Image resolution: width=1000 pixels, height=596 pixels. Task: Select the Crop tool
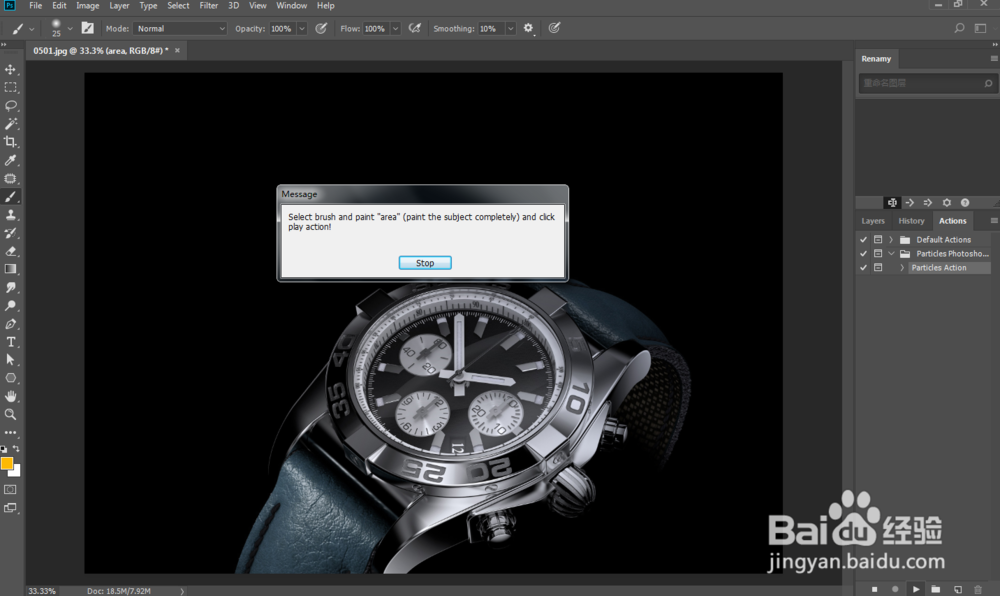tap(10, 142)
